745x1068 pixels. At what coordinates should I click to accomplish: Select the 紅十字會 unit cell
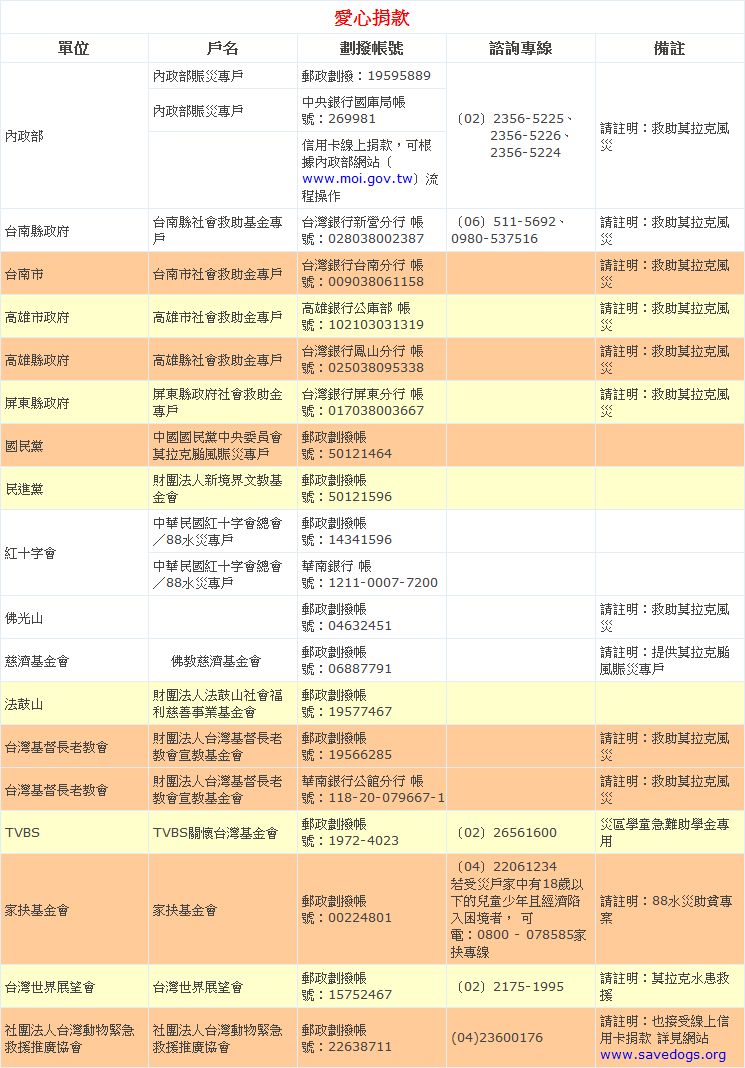pos(30,553)
